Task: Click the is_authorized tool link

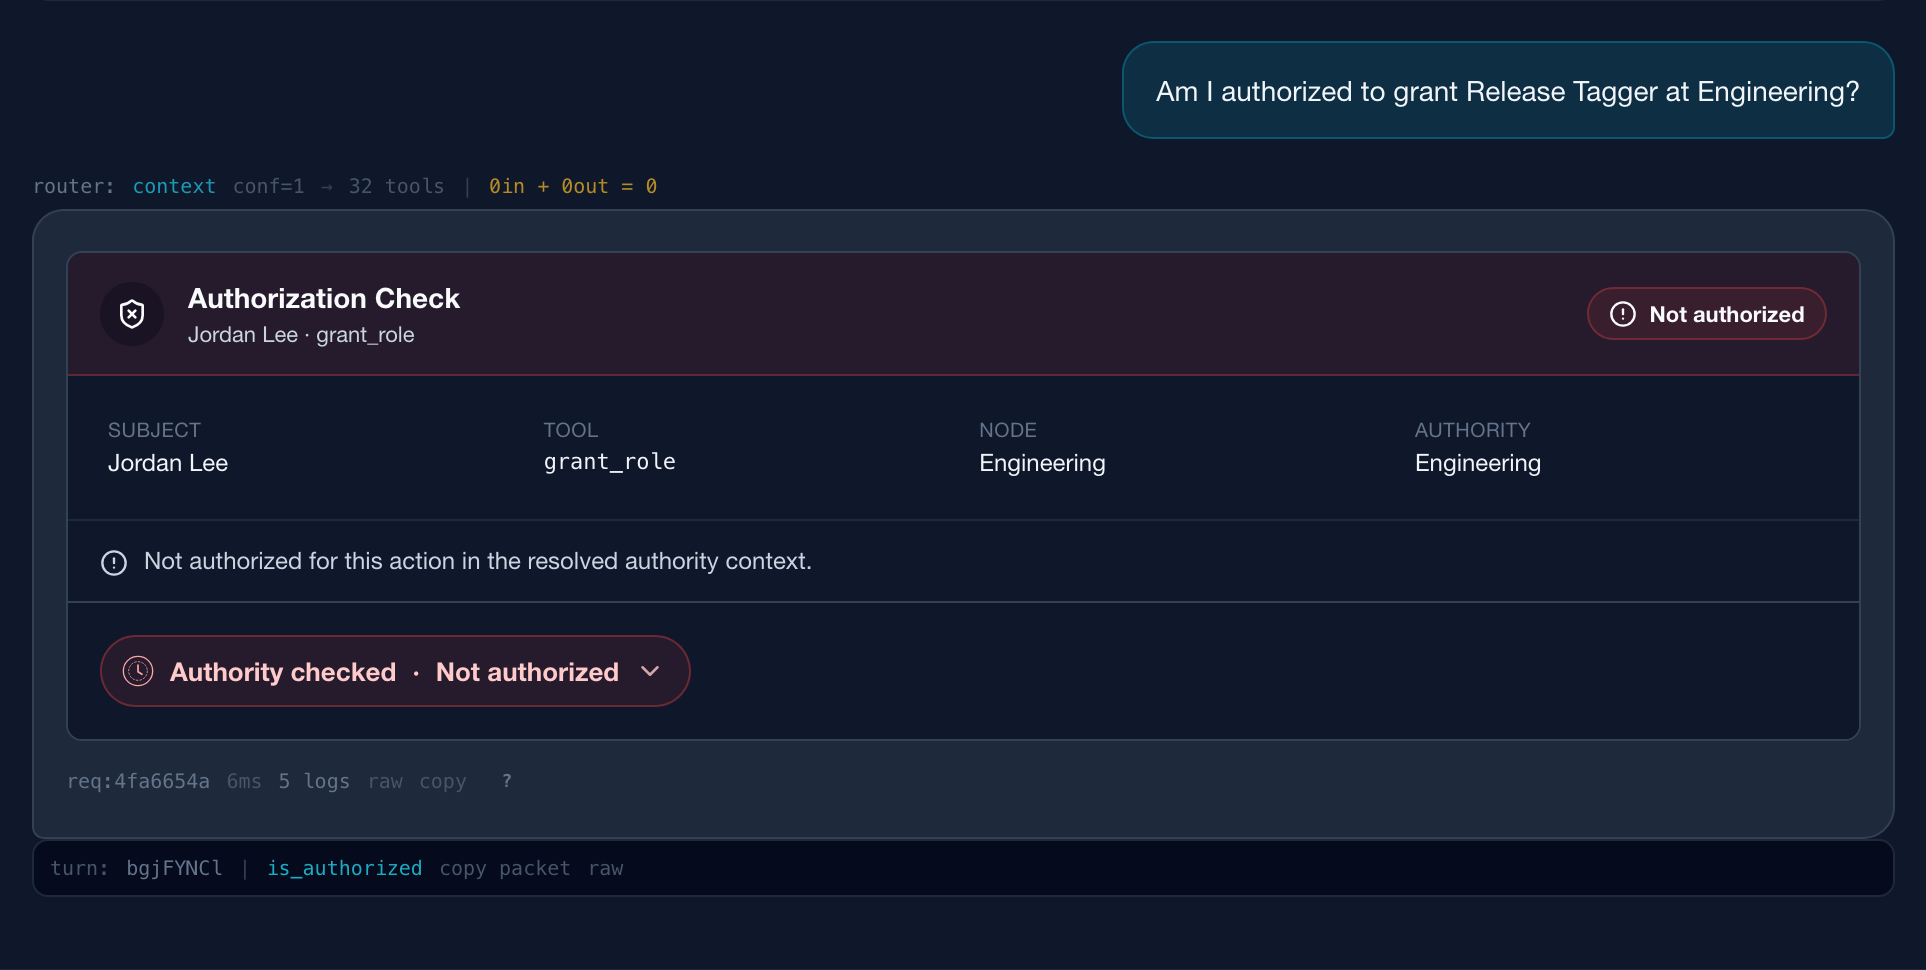Action: 344,868
